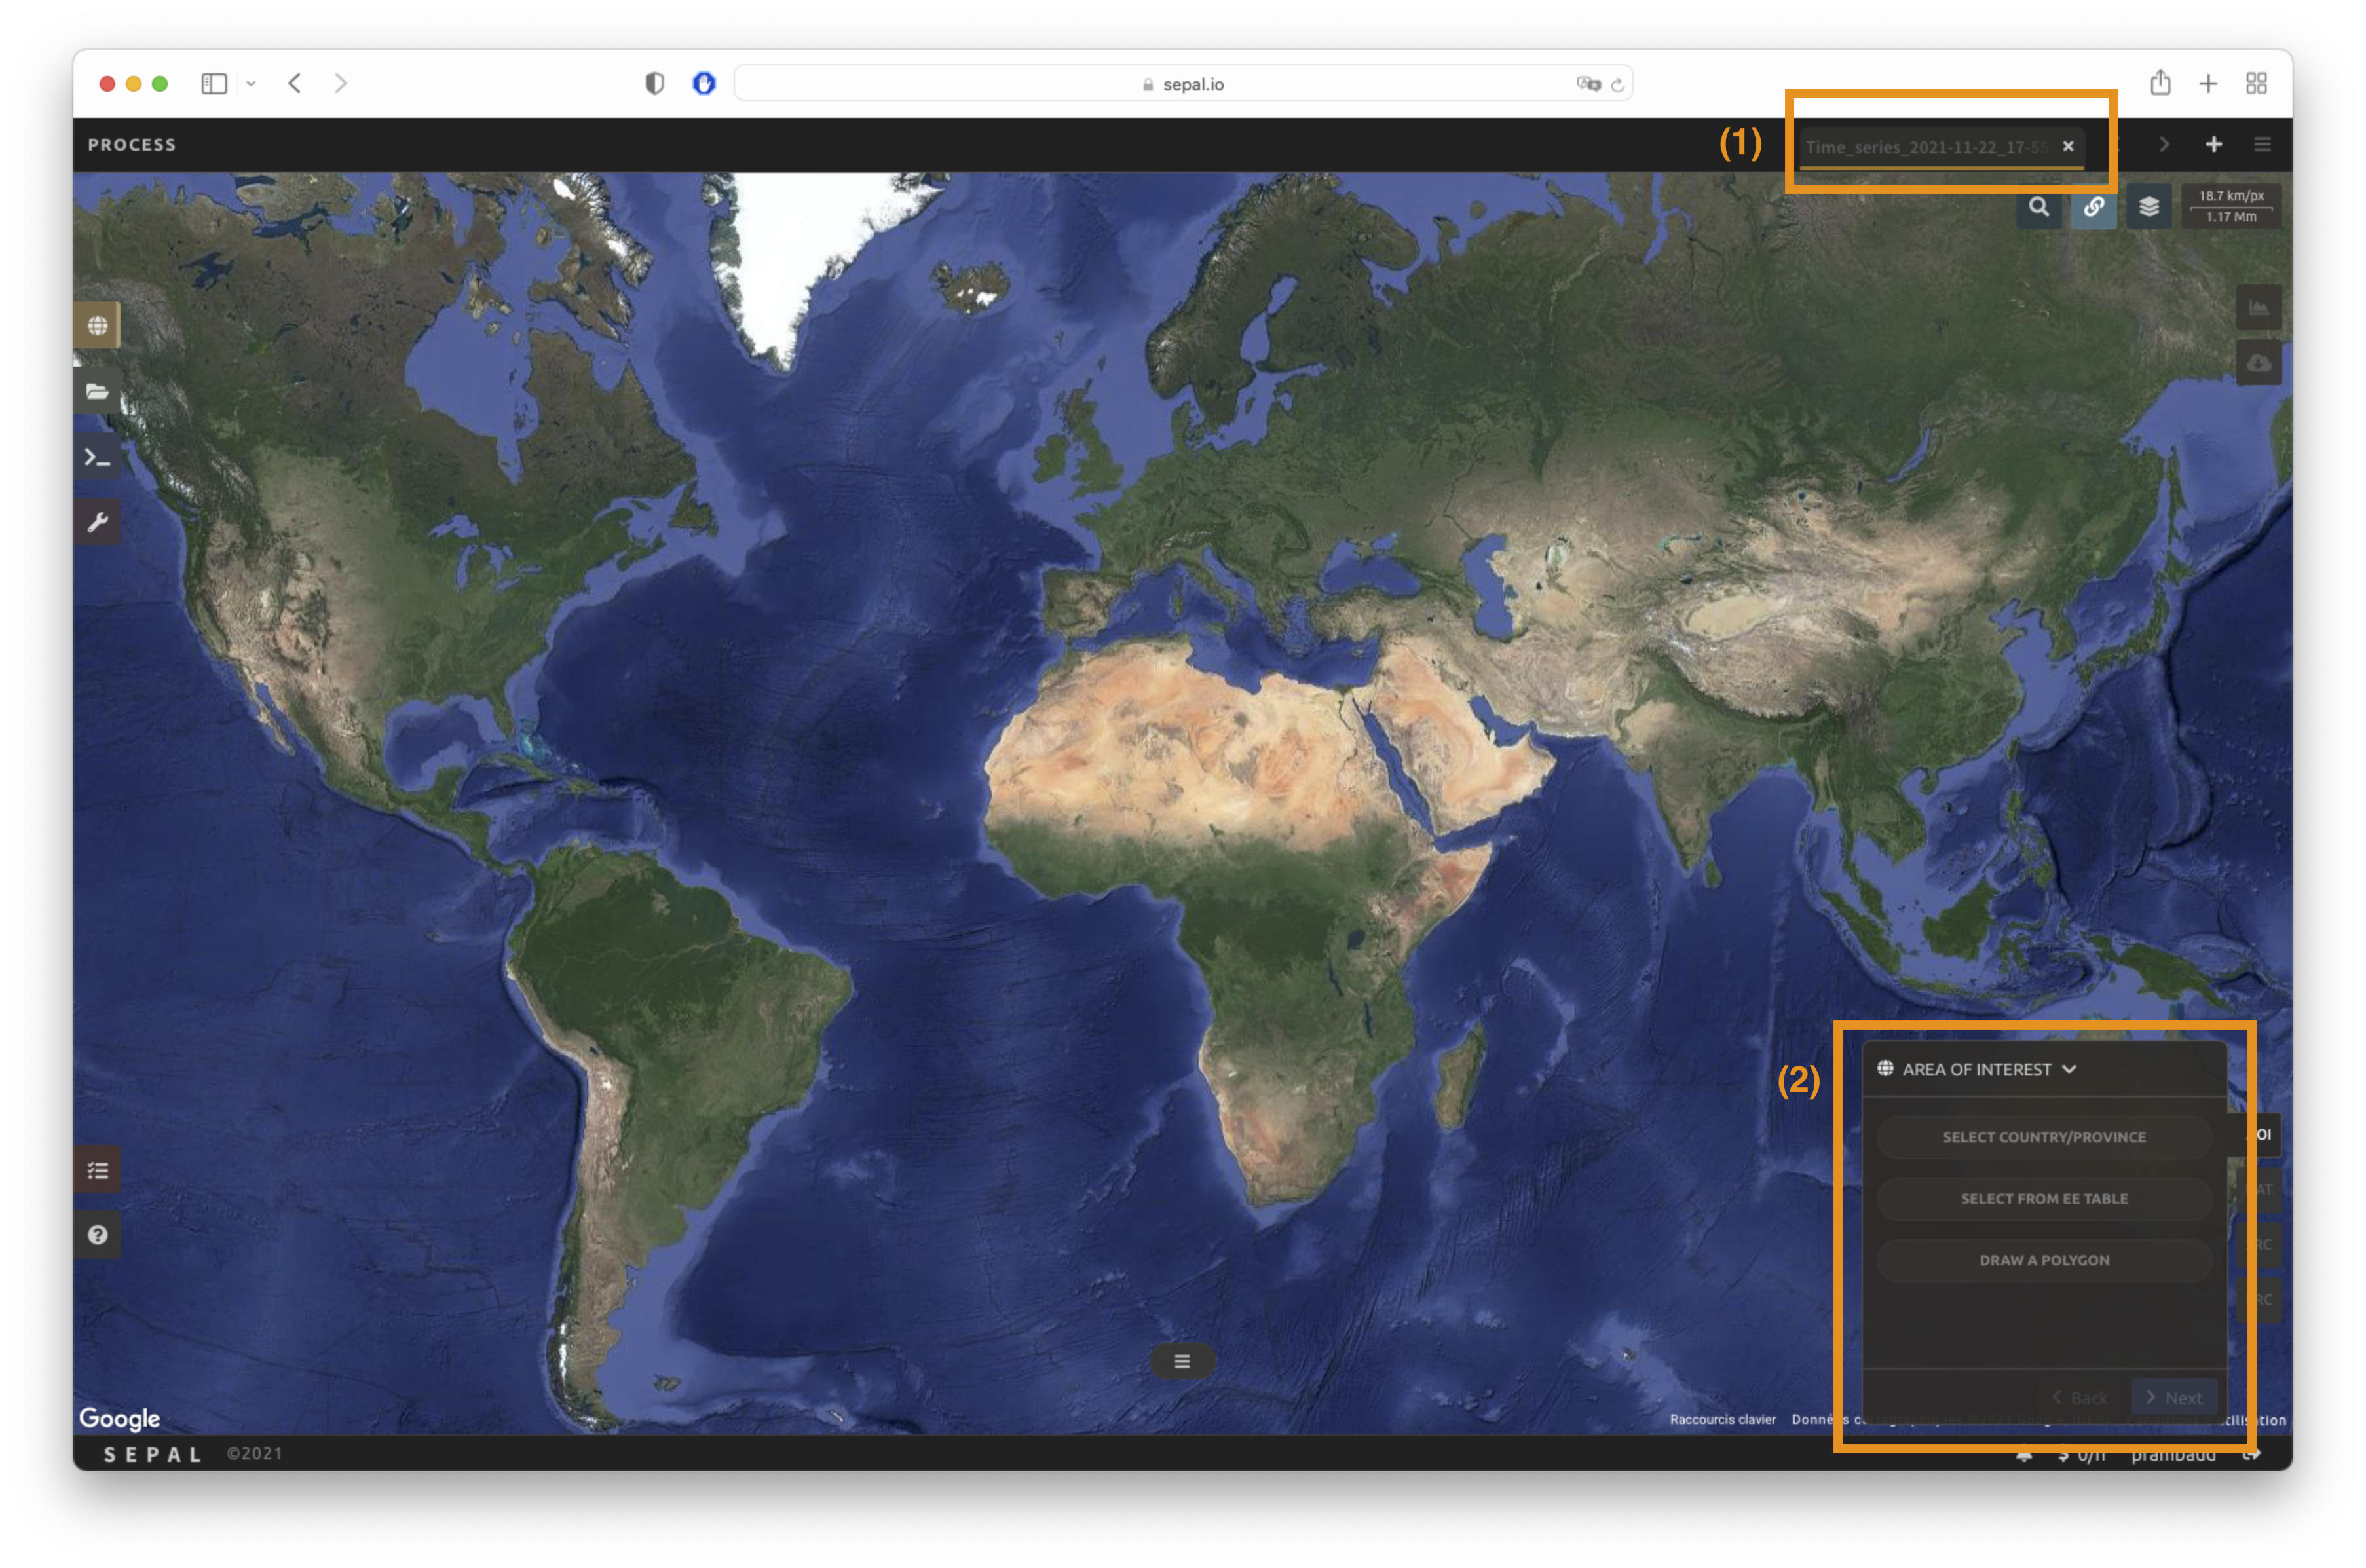Expand the bottom center map handle menu
Screen dimensions: 2366x1568
coord(1182,1361)
